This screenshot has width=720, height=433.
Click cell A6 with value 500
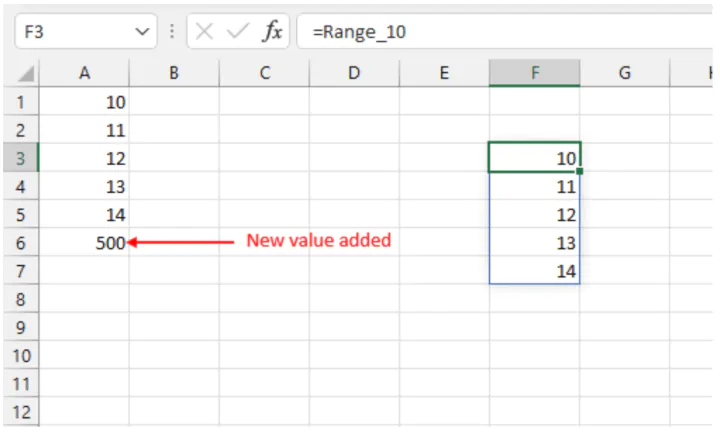tap(84, 242)
